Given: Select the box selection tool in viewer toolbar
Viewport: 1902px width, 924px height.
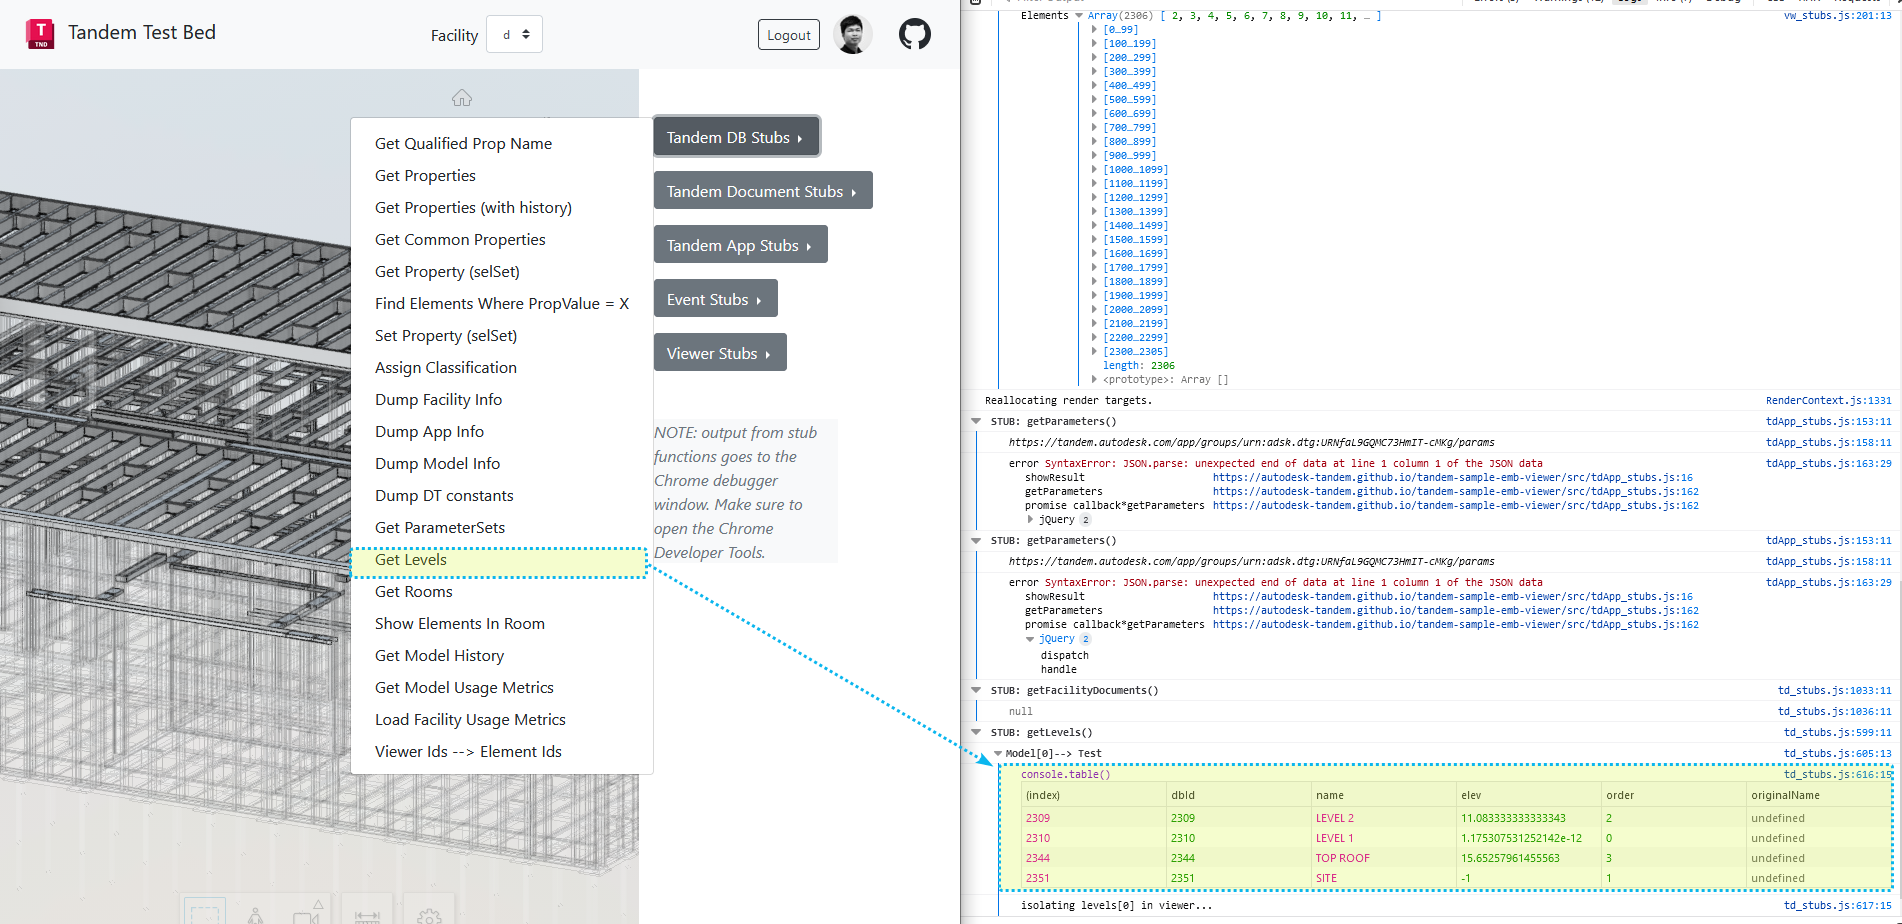Looking at the screenshot, I should [204, 914].
